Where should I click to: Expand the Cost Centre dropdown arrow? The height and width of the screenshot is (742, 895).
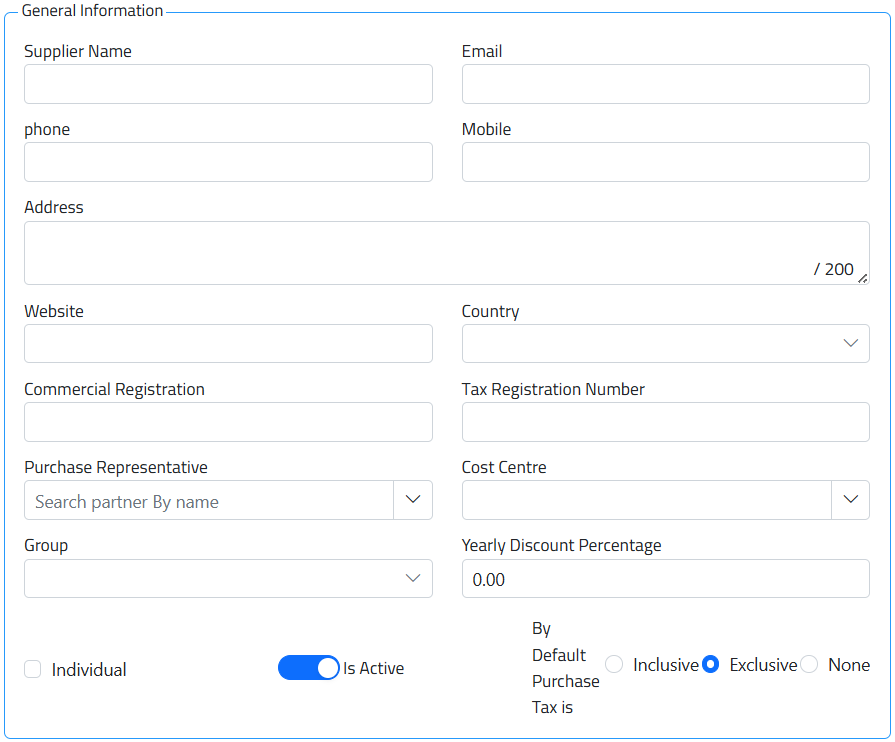point(850,500)
